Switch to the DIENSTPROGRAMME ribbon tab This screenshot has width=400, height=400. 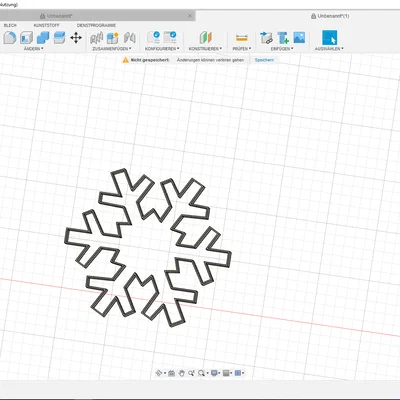[96, 25]
